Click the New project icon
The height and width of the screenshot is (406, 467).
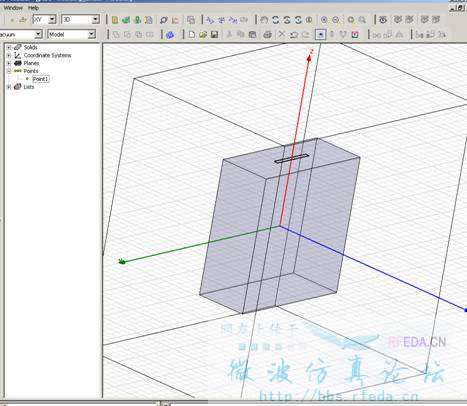tap(192, 34)
